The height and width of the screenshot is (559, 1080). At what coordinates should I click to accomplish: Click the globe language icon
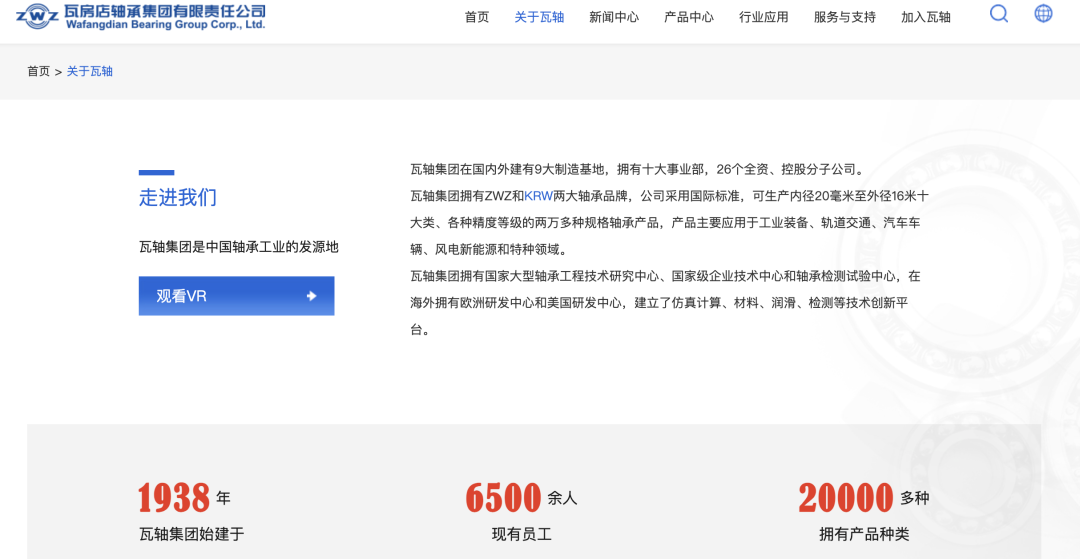coord(1043,14)
